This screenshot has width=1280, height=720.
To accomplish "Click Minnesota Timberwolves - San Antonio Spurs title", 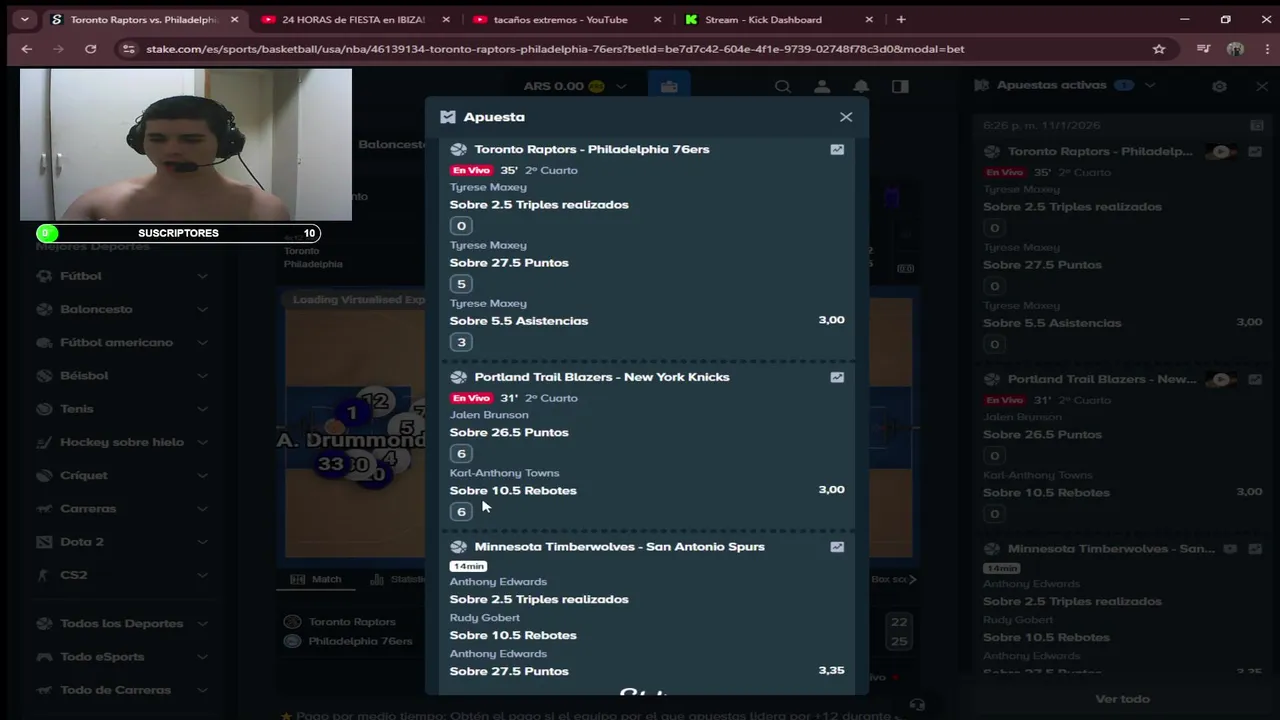I will (x=619, y=547).
